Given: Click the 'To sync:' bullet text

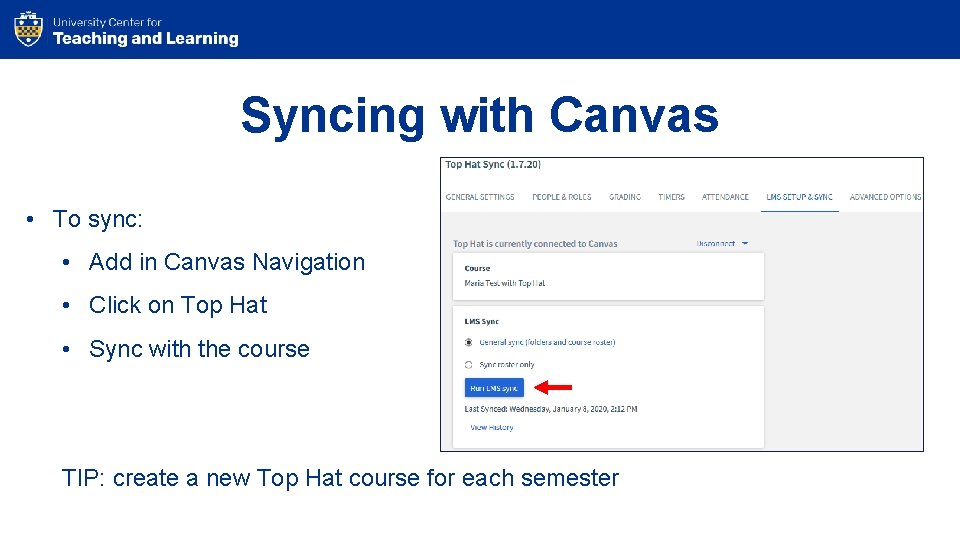Looking at the screenshot, I should [97, 219].
